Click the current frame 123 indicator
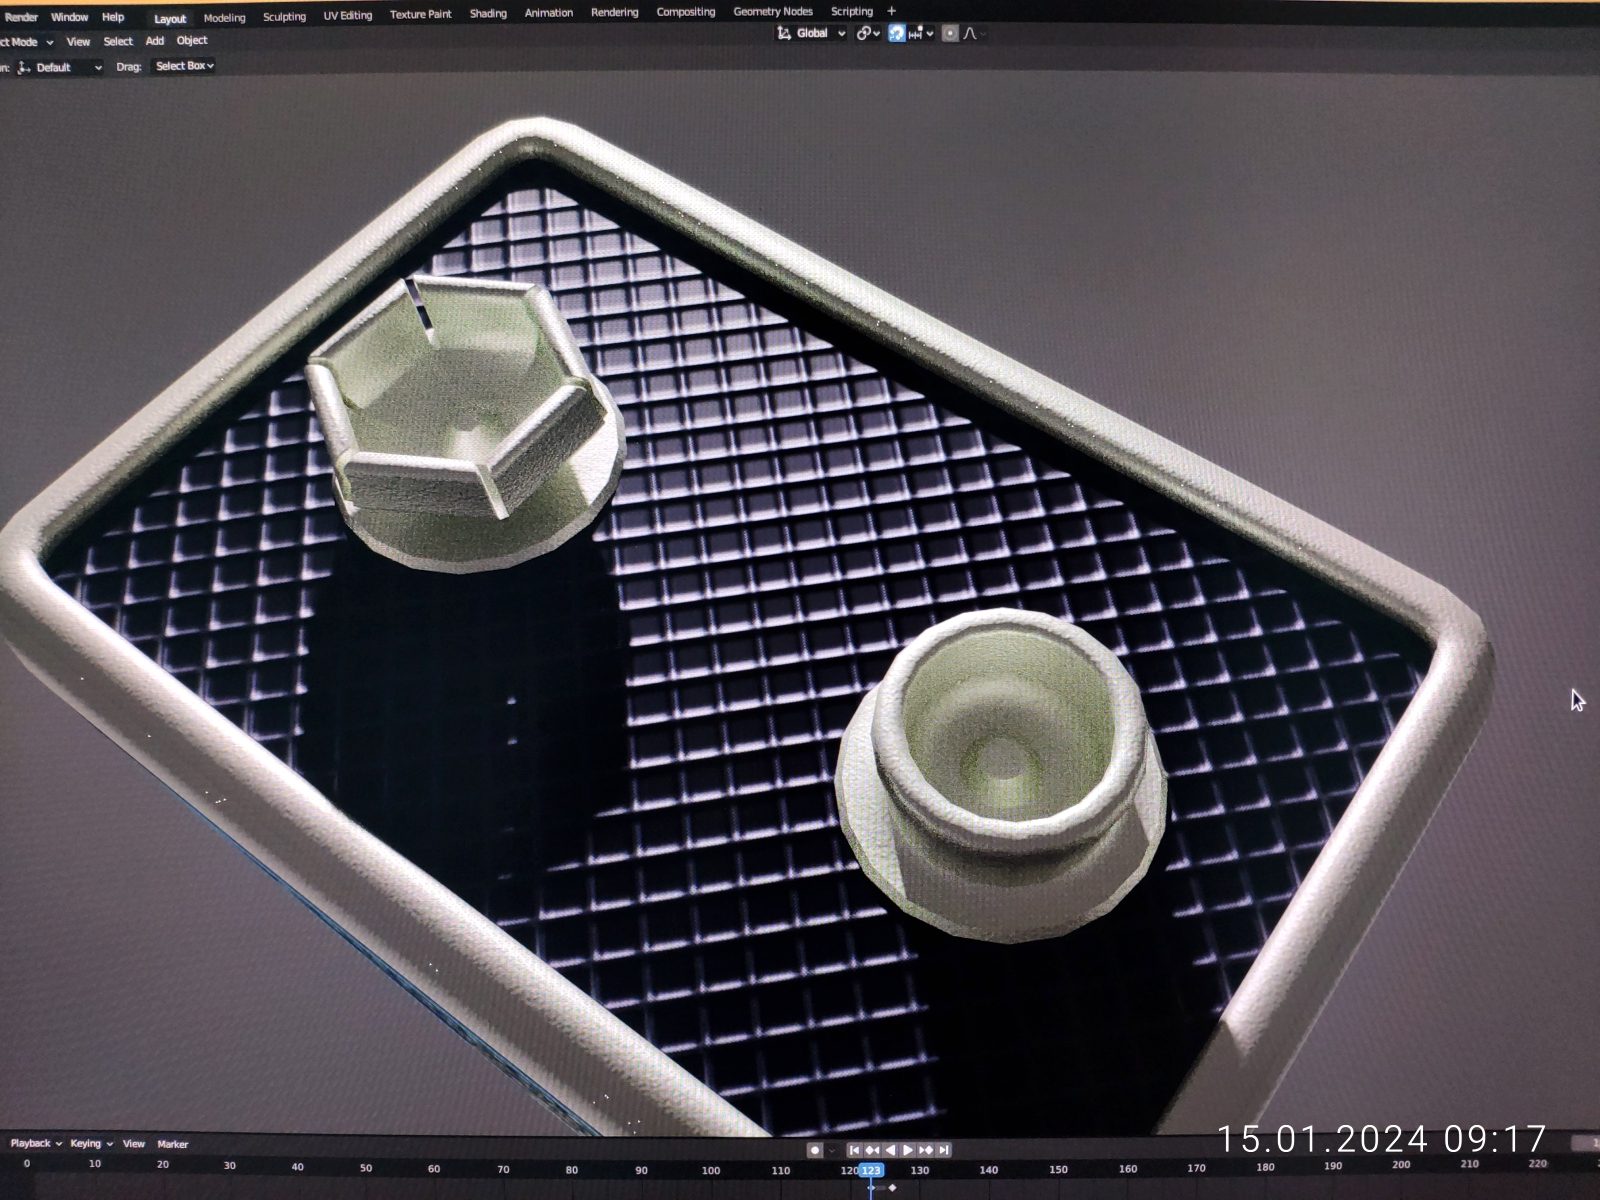1600x1200 pixels. point(871,1170)
